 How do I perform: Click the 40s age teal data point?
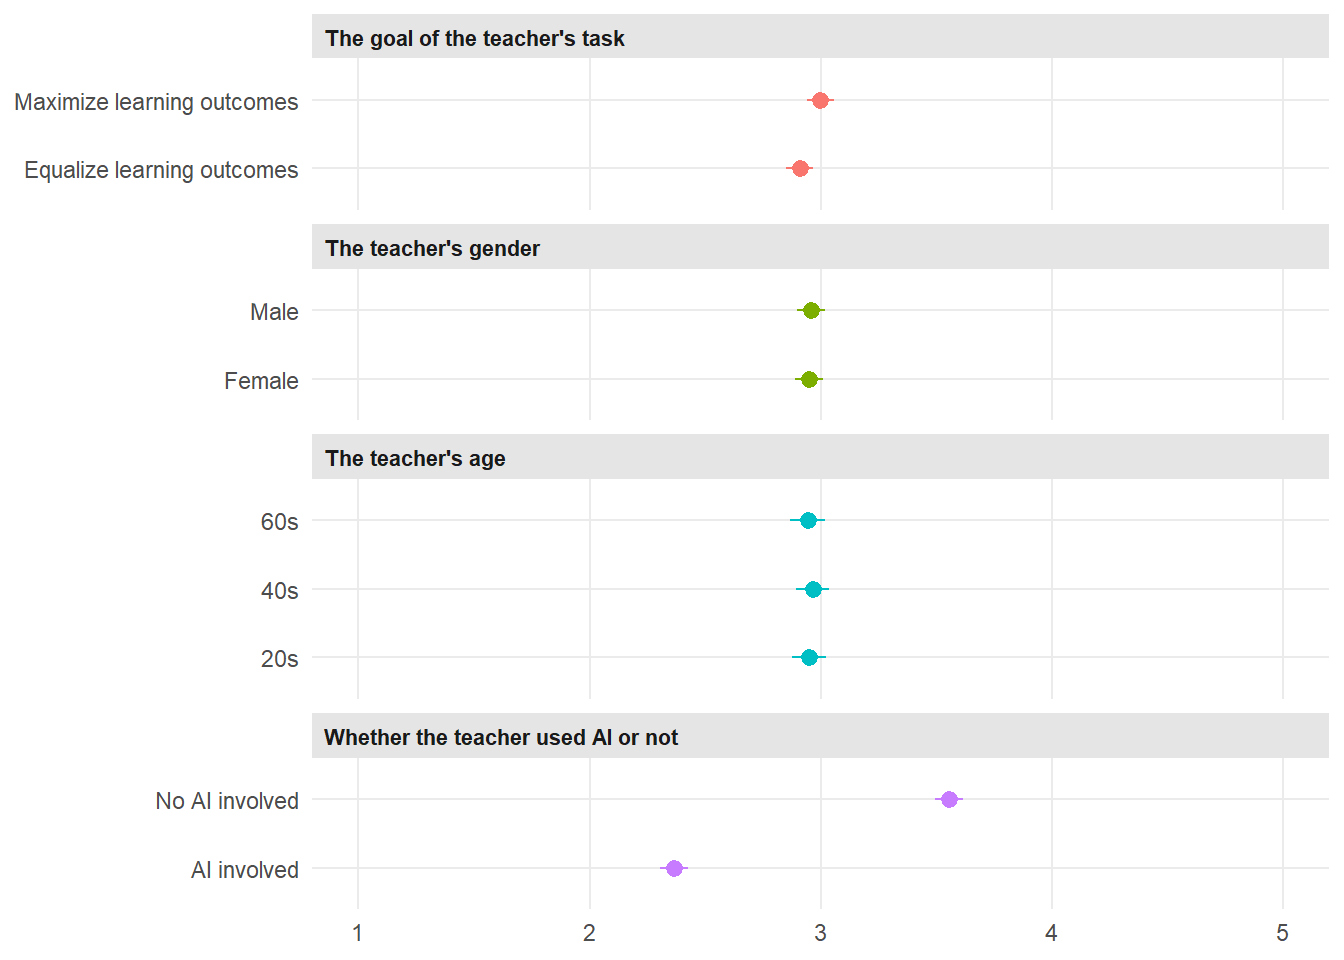[x=813, y=589]
